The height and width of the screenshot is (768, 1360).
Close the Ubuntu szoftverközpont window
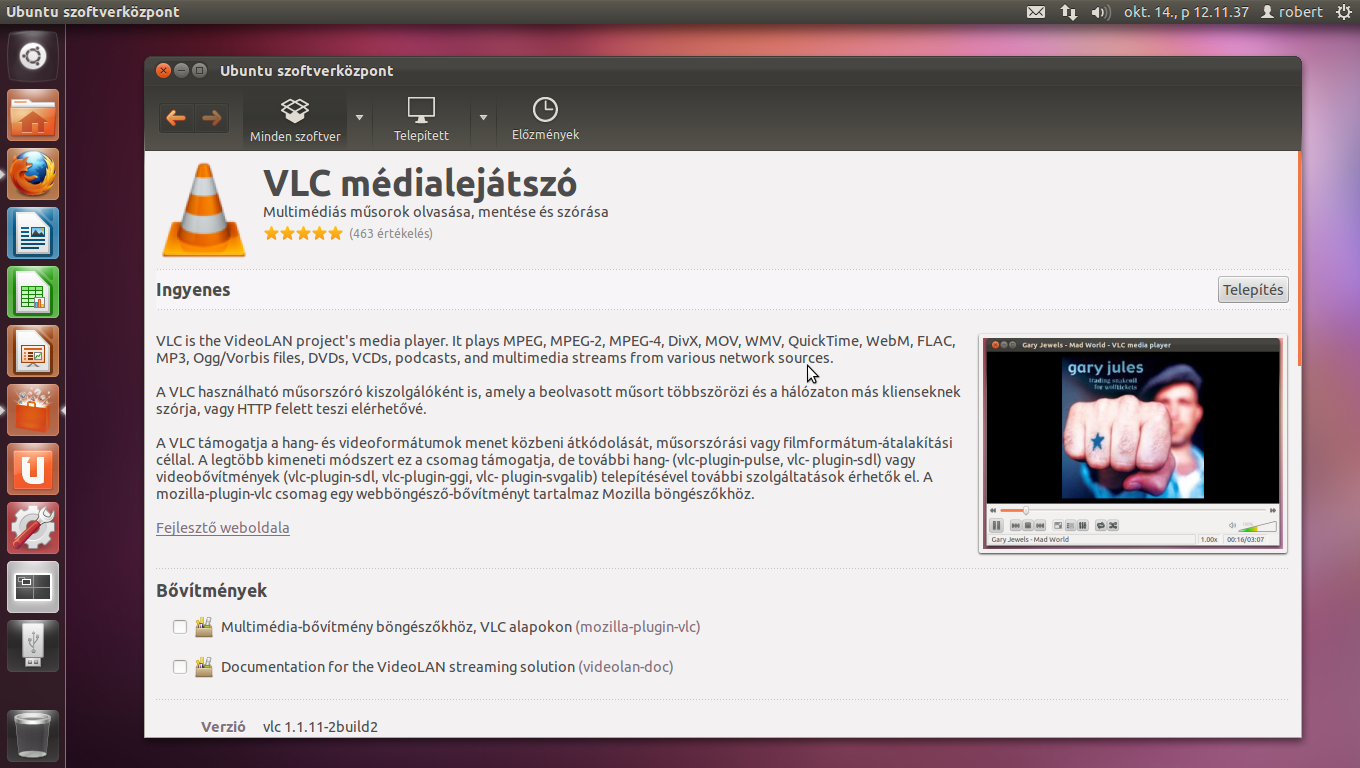tap(163, 70)
